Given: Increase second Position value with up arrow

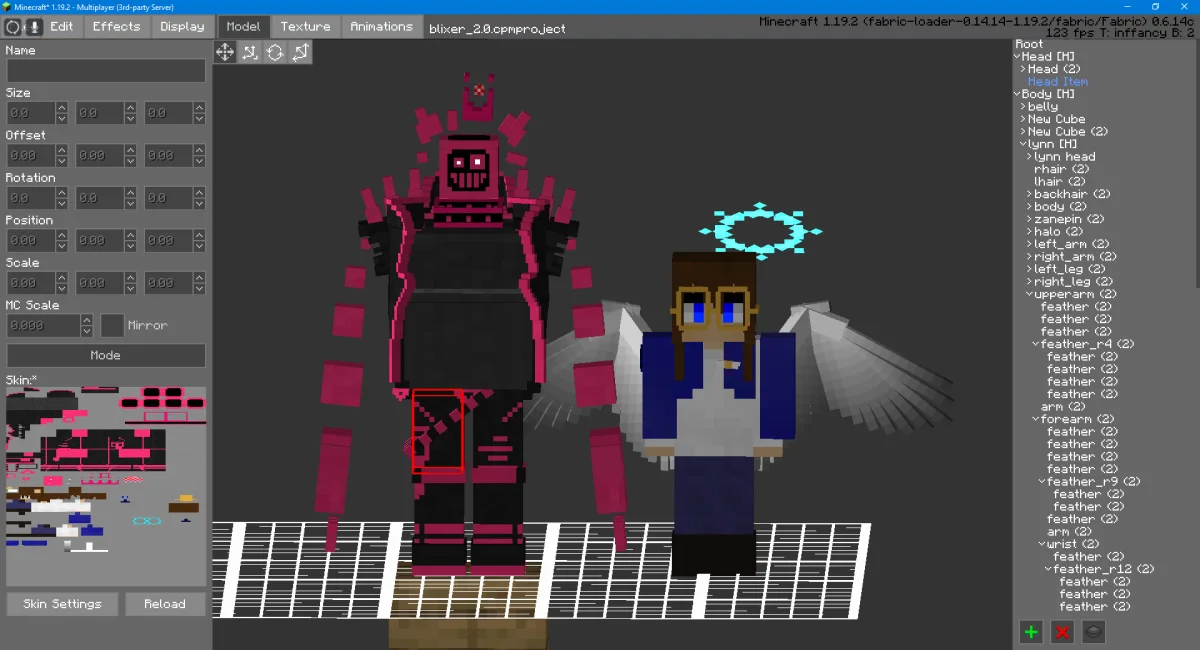Looking at the screenshot, I should (x=131, y=235).
